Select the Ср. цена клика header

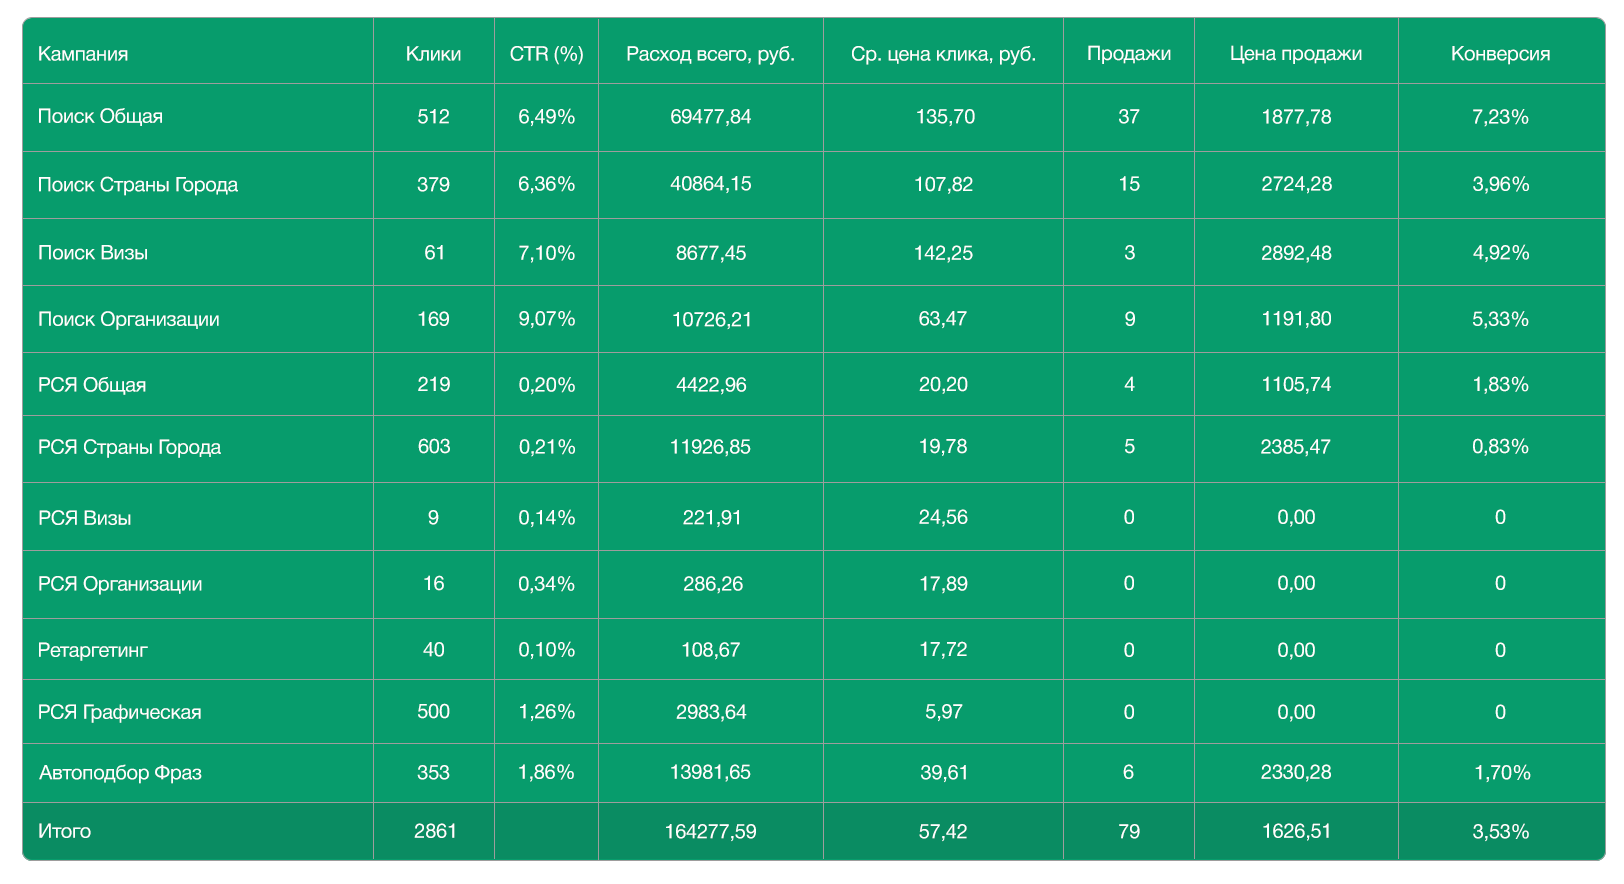click(x=943, y=54)
